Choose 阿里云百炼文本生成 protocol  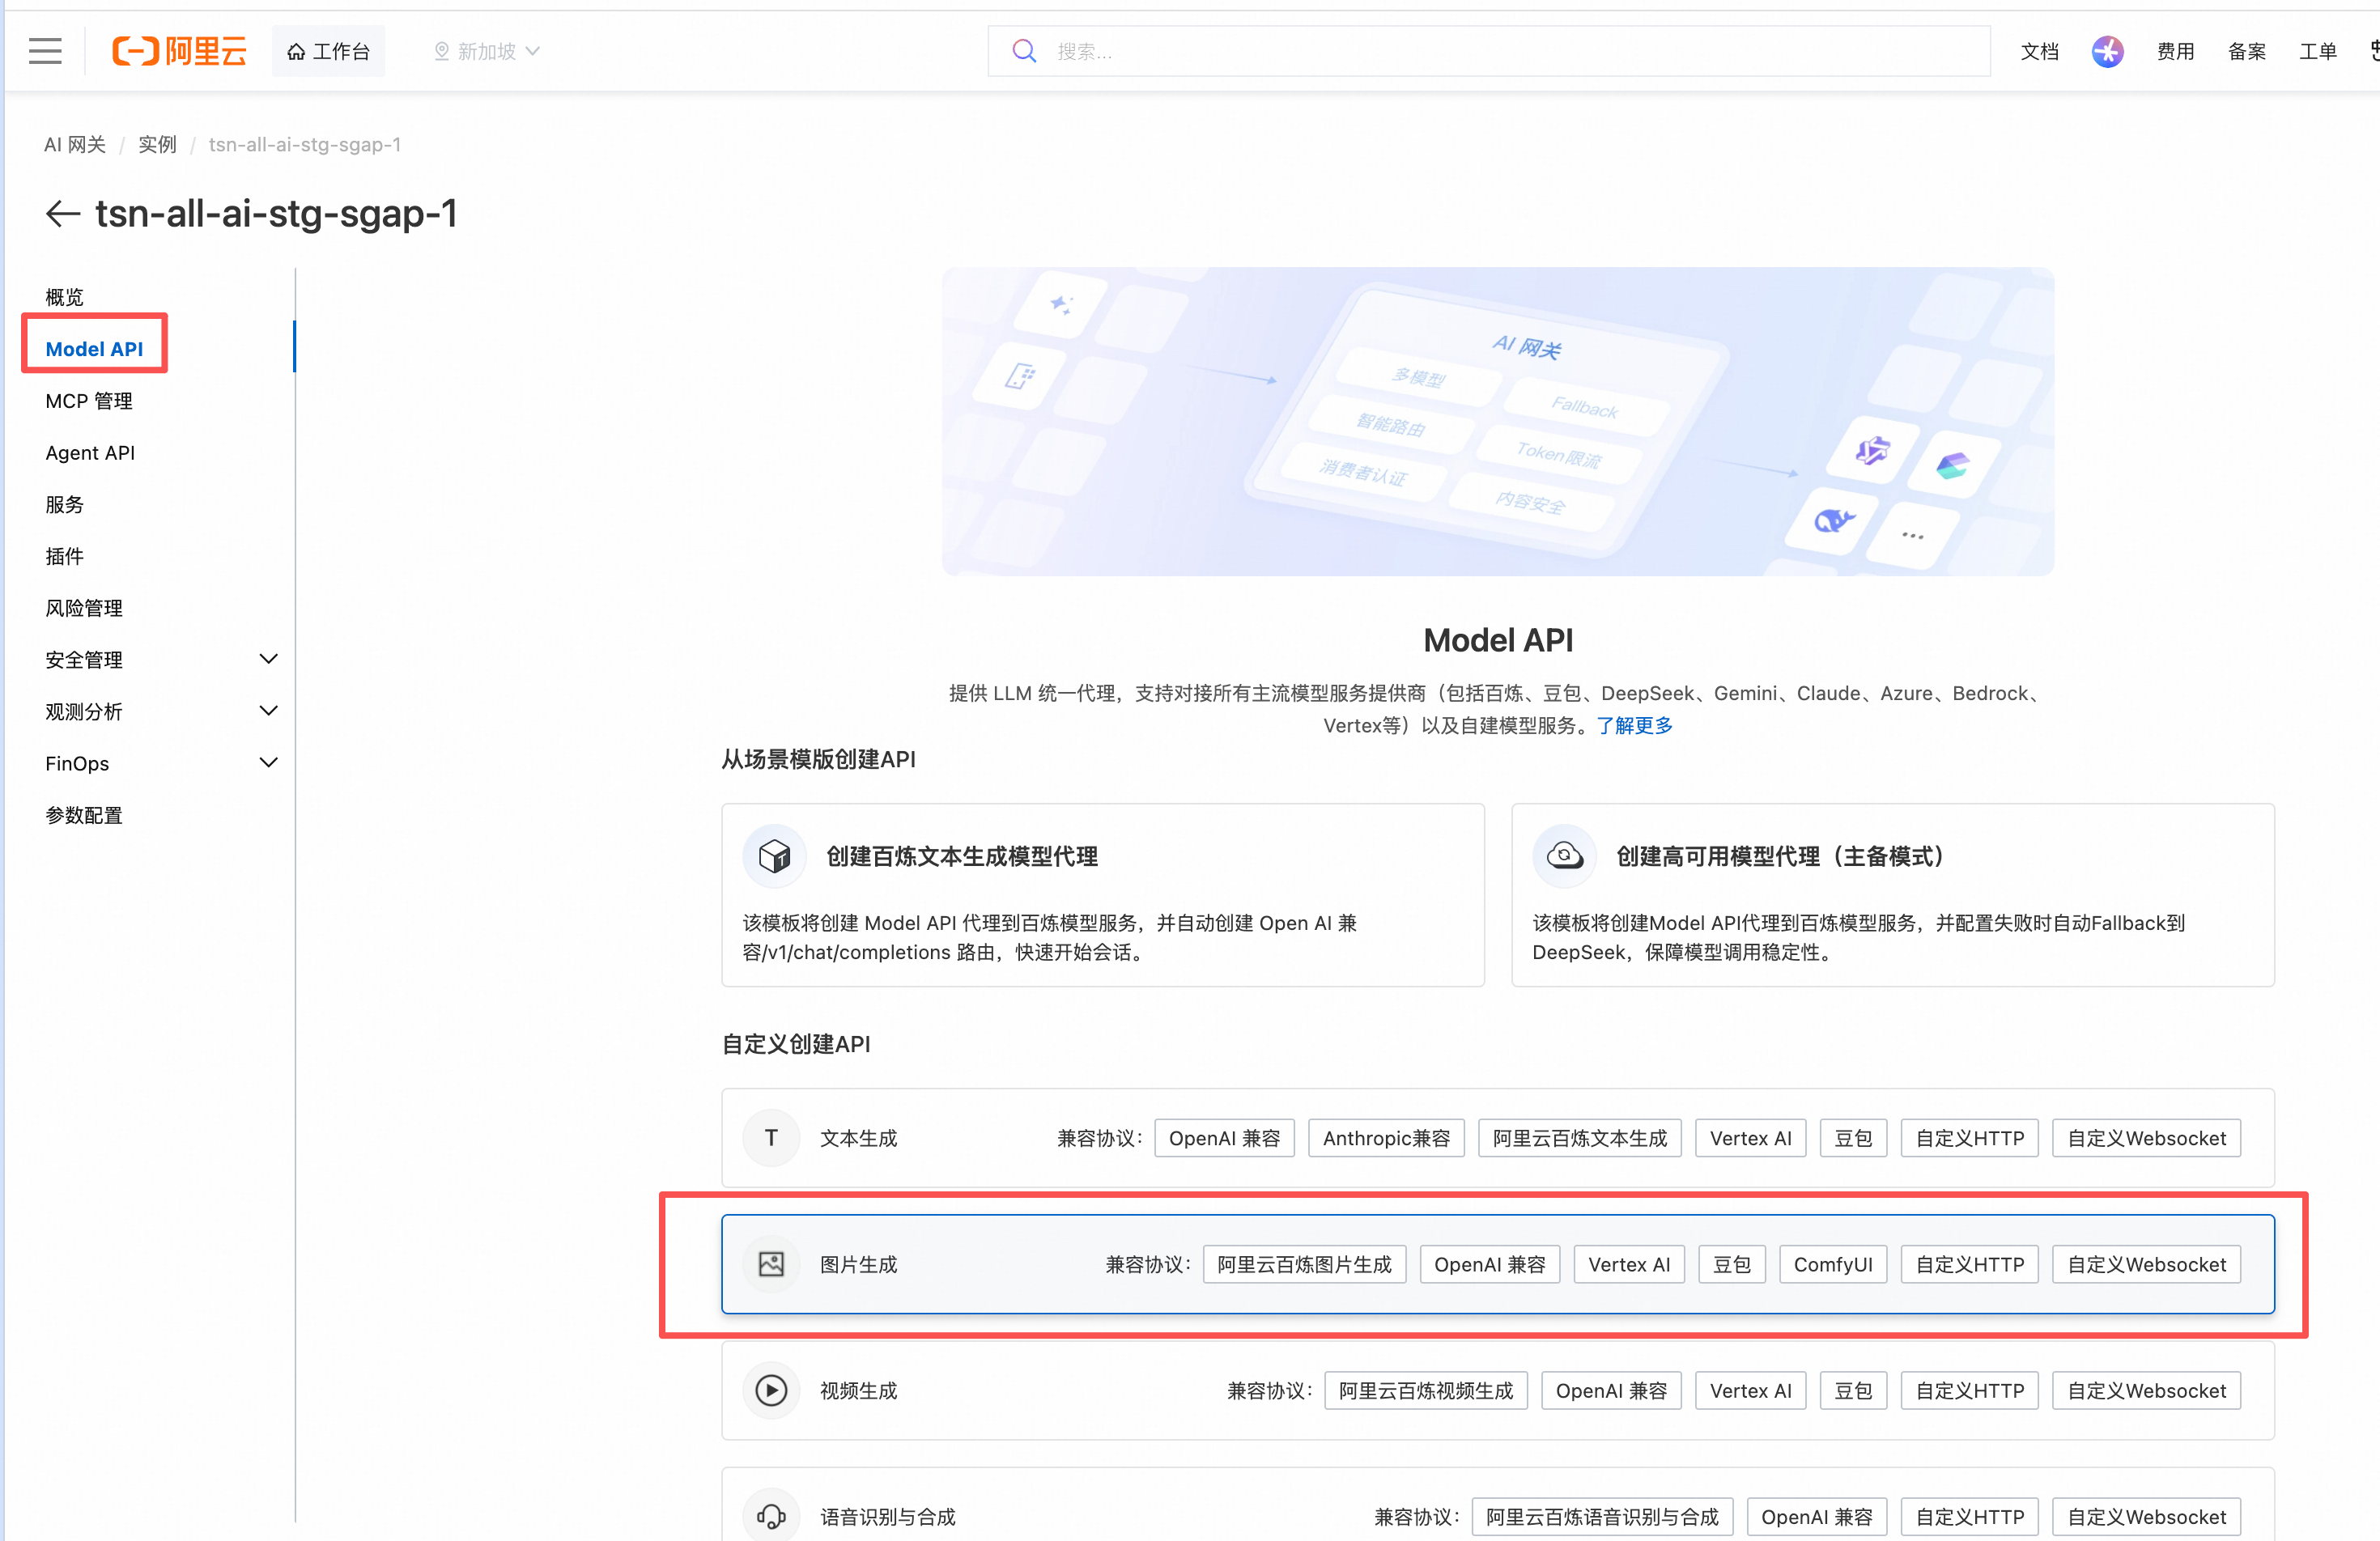(1580, 1138)
